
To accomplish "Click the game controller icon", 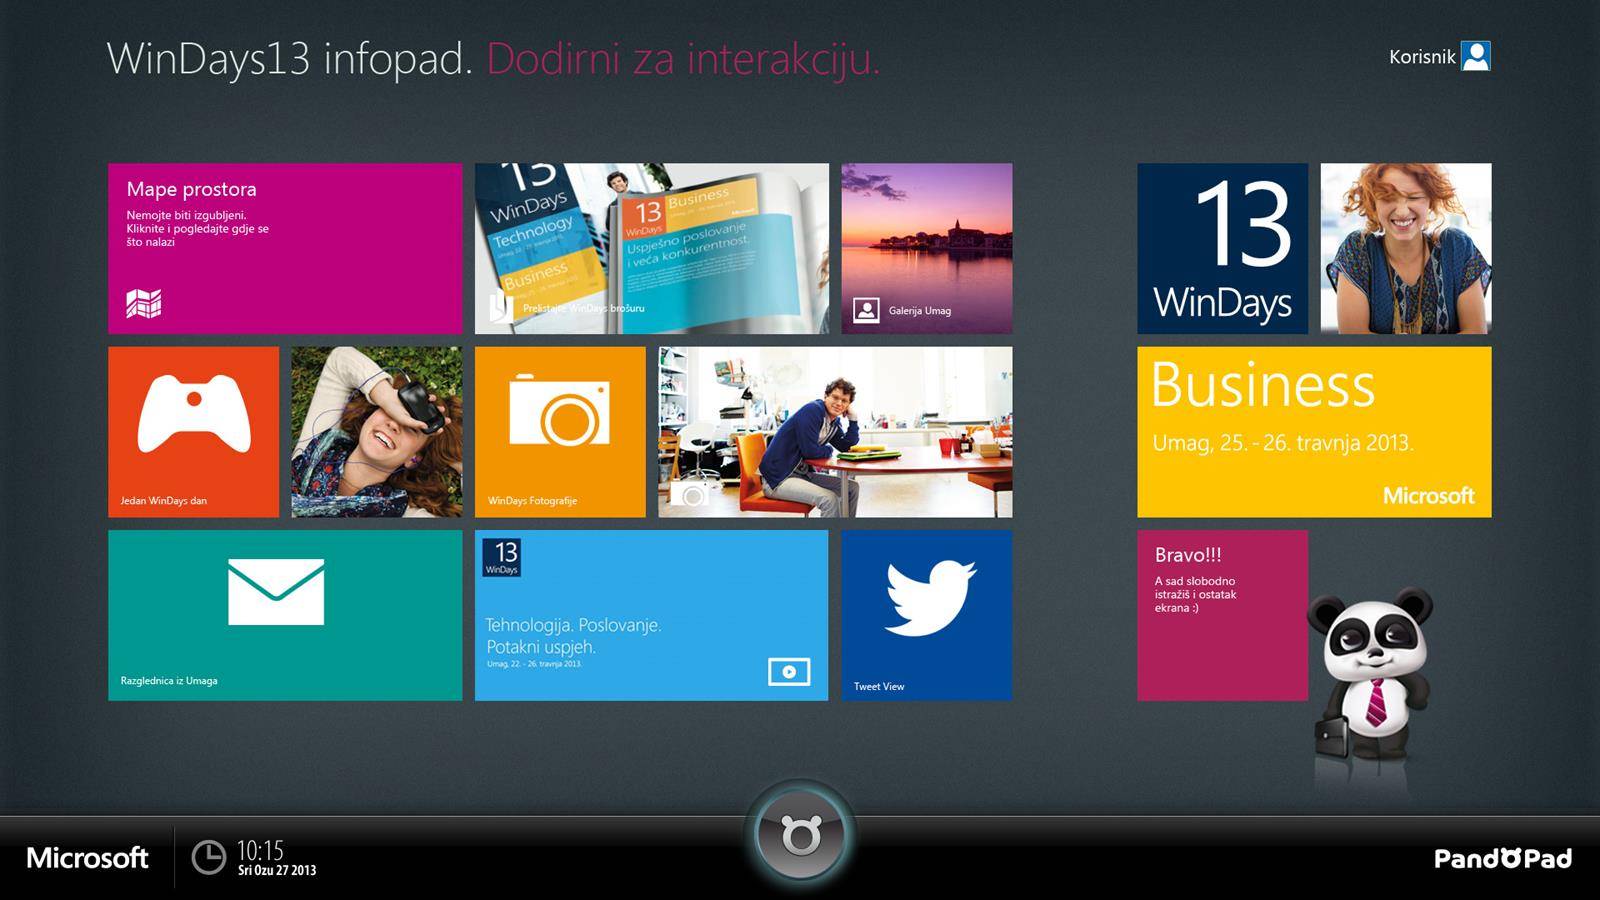I will (194, 413).
